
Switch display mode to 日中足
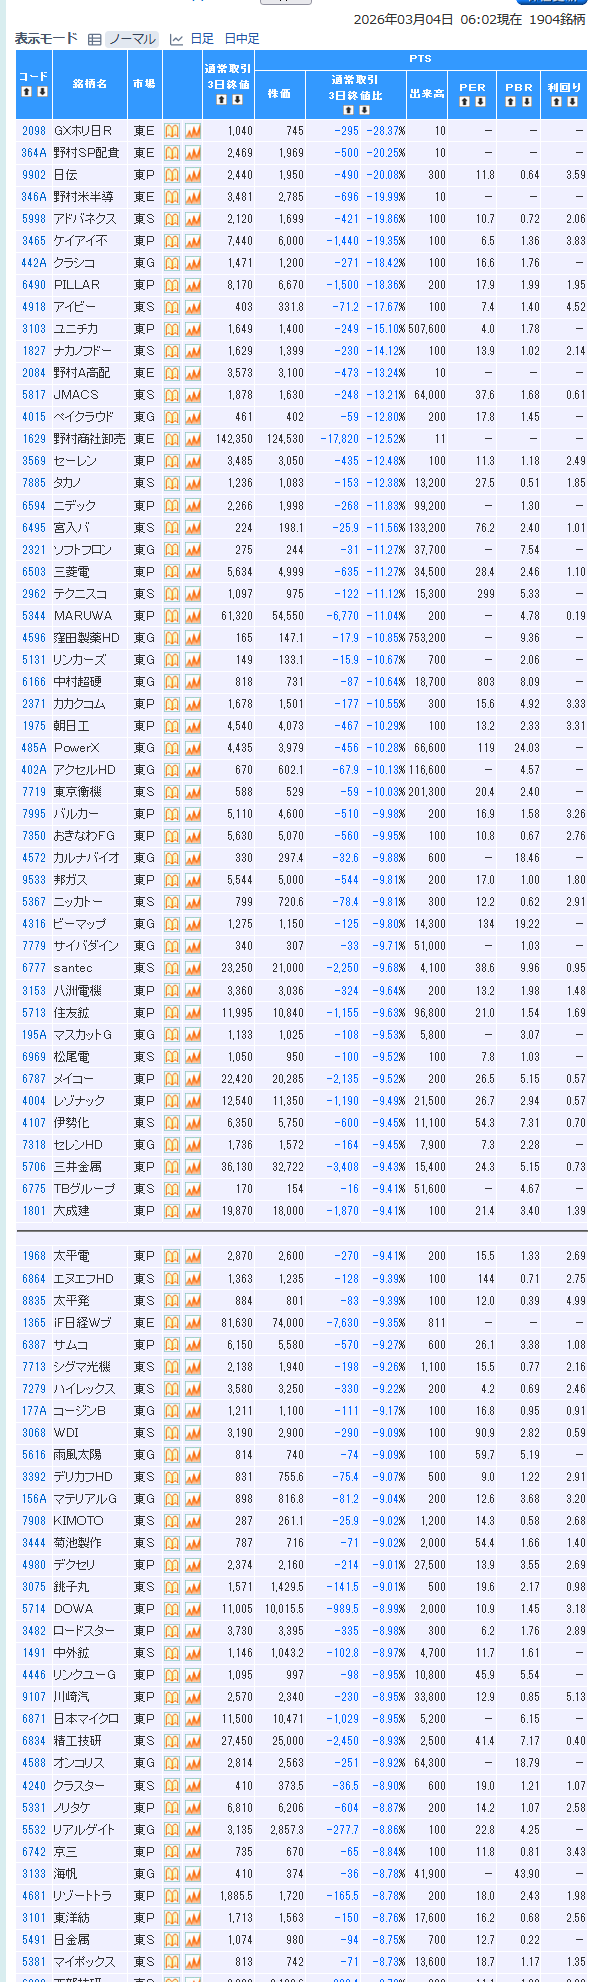(x=241, y=39)
